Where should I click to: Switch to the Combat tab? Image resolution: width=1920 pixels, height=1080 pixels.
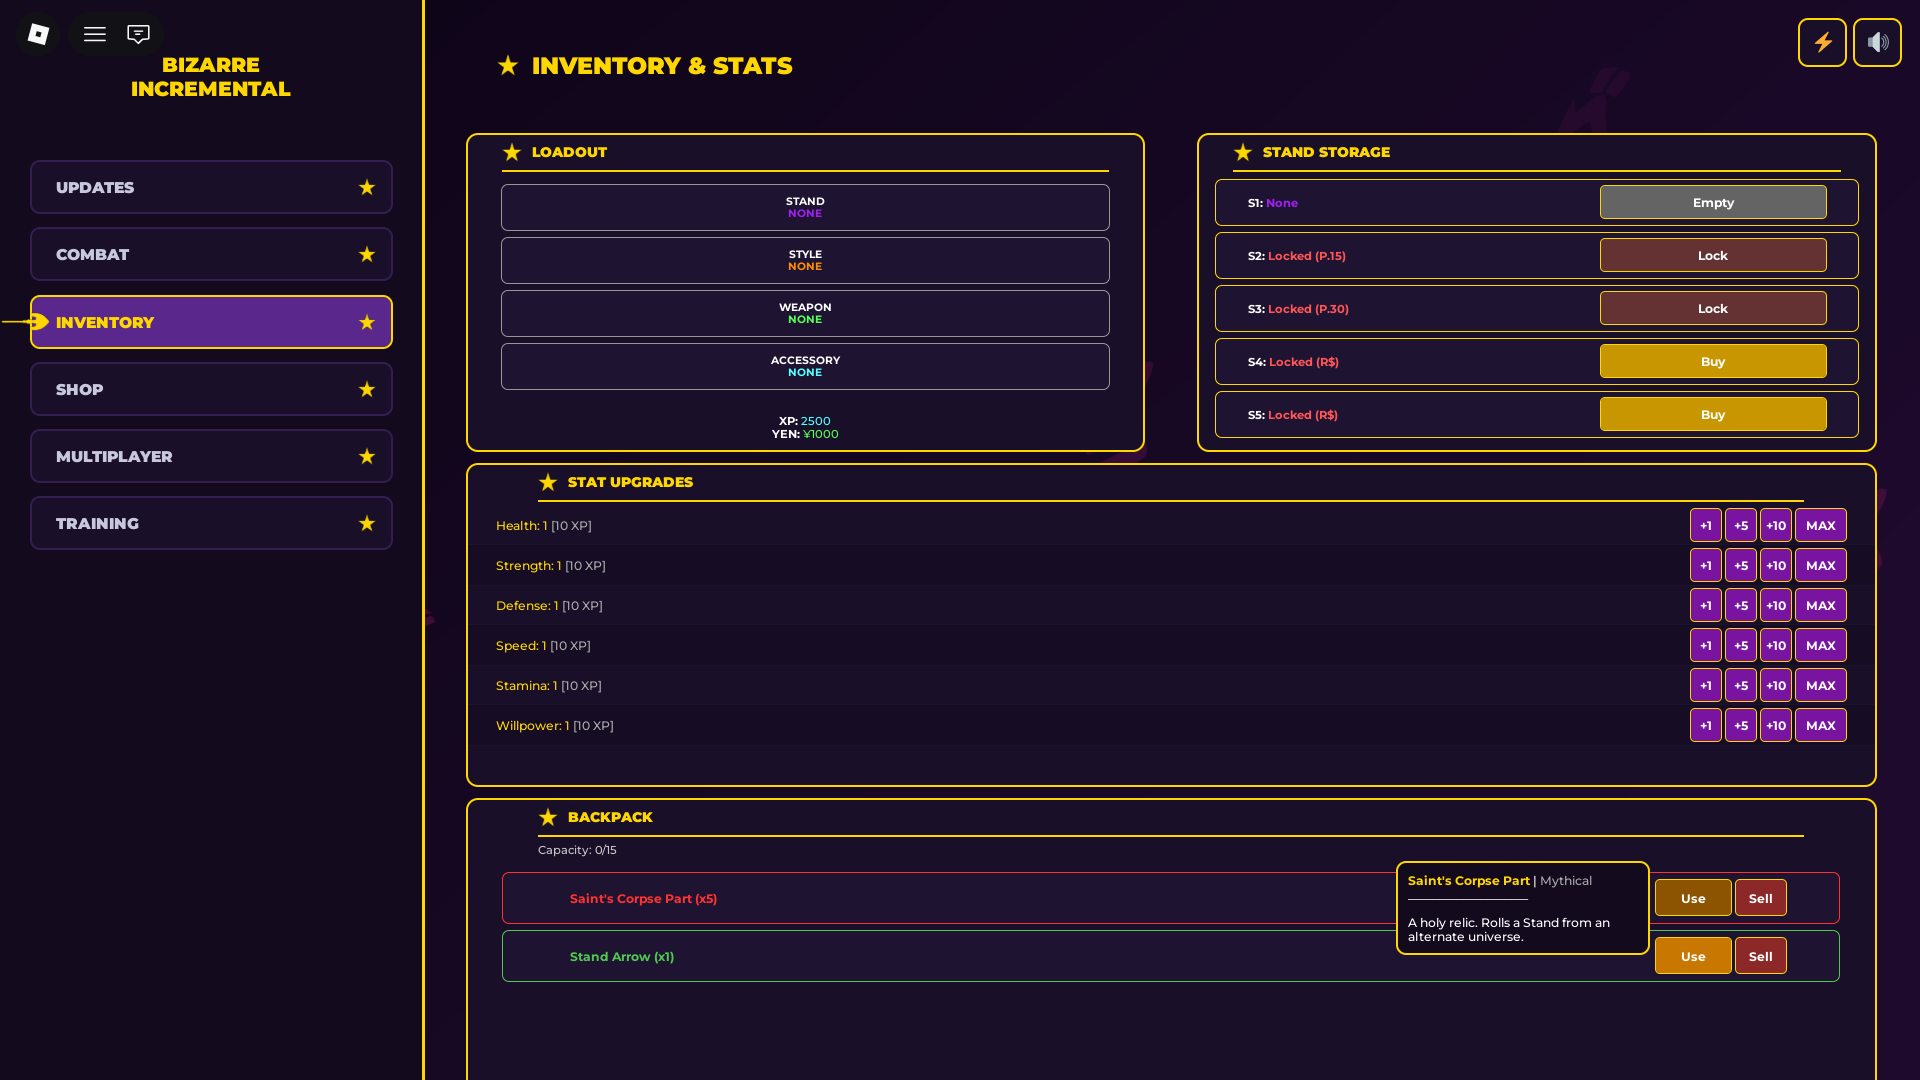coord(211,254)
